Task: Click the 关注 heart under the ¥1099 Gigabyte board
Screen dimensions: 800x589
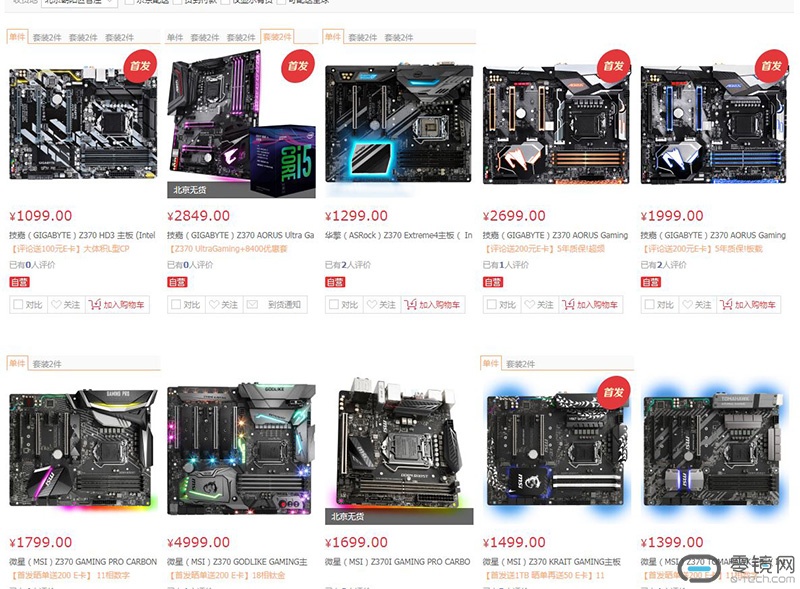Action: 55,305
